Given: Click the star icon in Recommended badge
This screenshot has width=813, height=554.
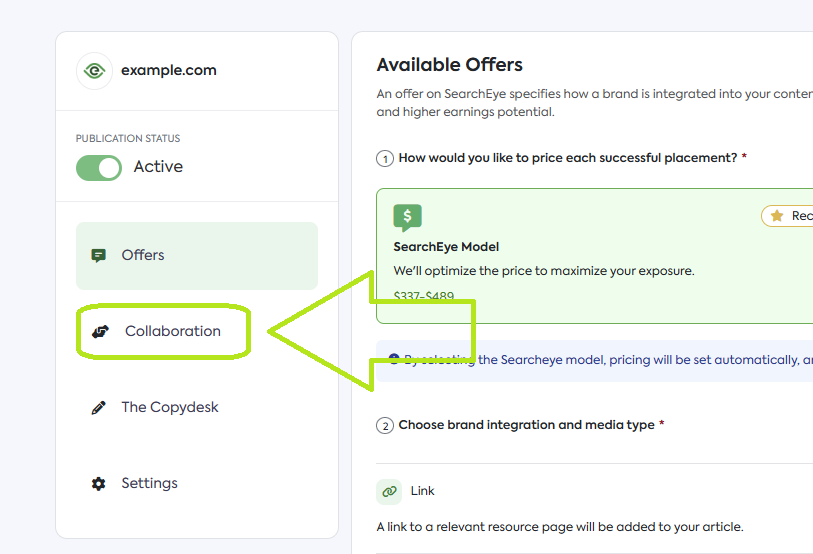Looking at the screenshot, I should 777,216.
